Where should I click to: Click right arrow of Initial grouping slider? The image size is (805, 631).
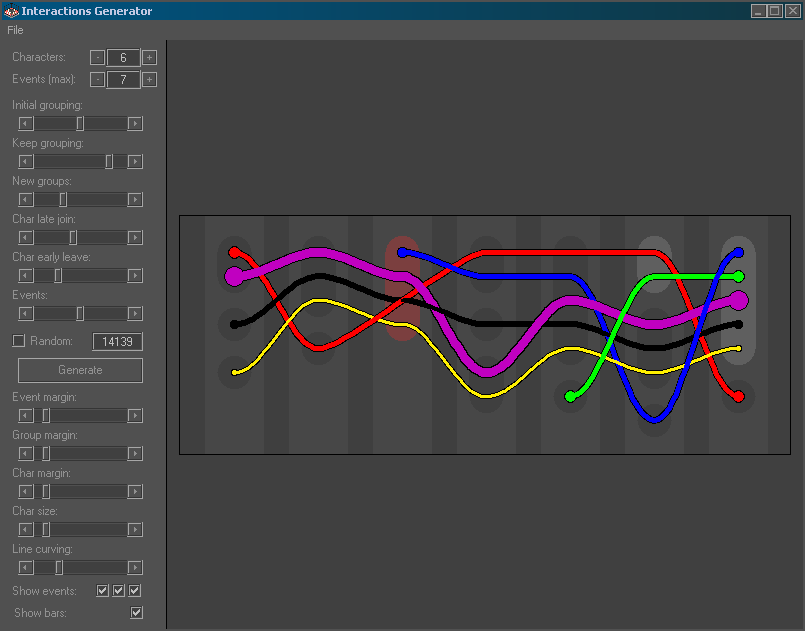tap(135, 124)
